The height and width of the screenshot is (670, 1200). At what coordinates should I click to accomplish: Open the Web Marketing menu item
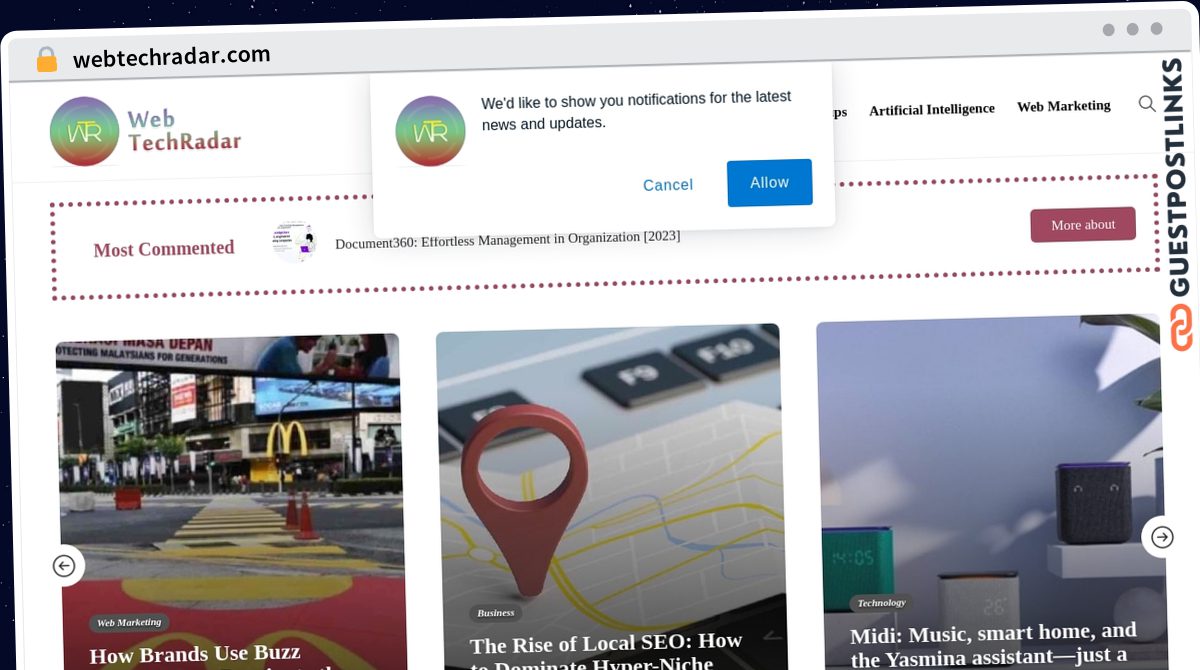1064,105
